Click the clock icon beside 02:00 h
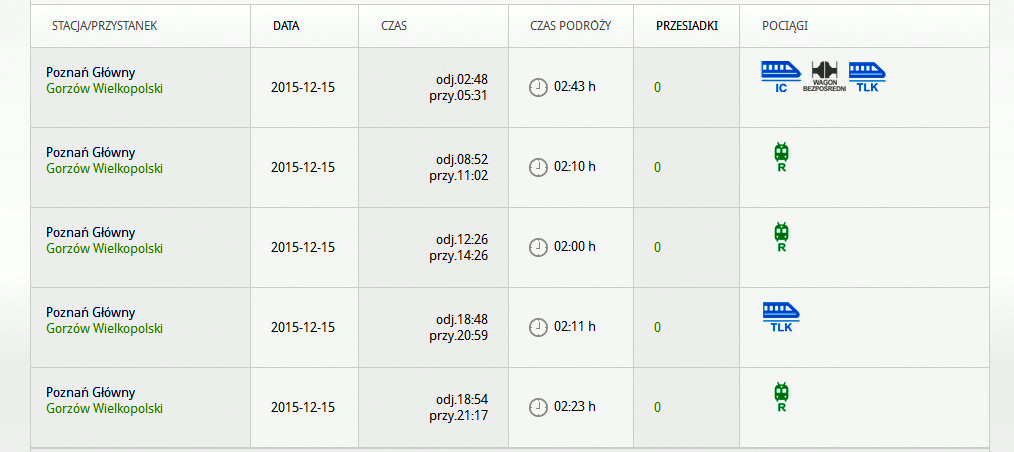This screenshot has width=1014, height=452. tap(538, 247)
